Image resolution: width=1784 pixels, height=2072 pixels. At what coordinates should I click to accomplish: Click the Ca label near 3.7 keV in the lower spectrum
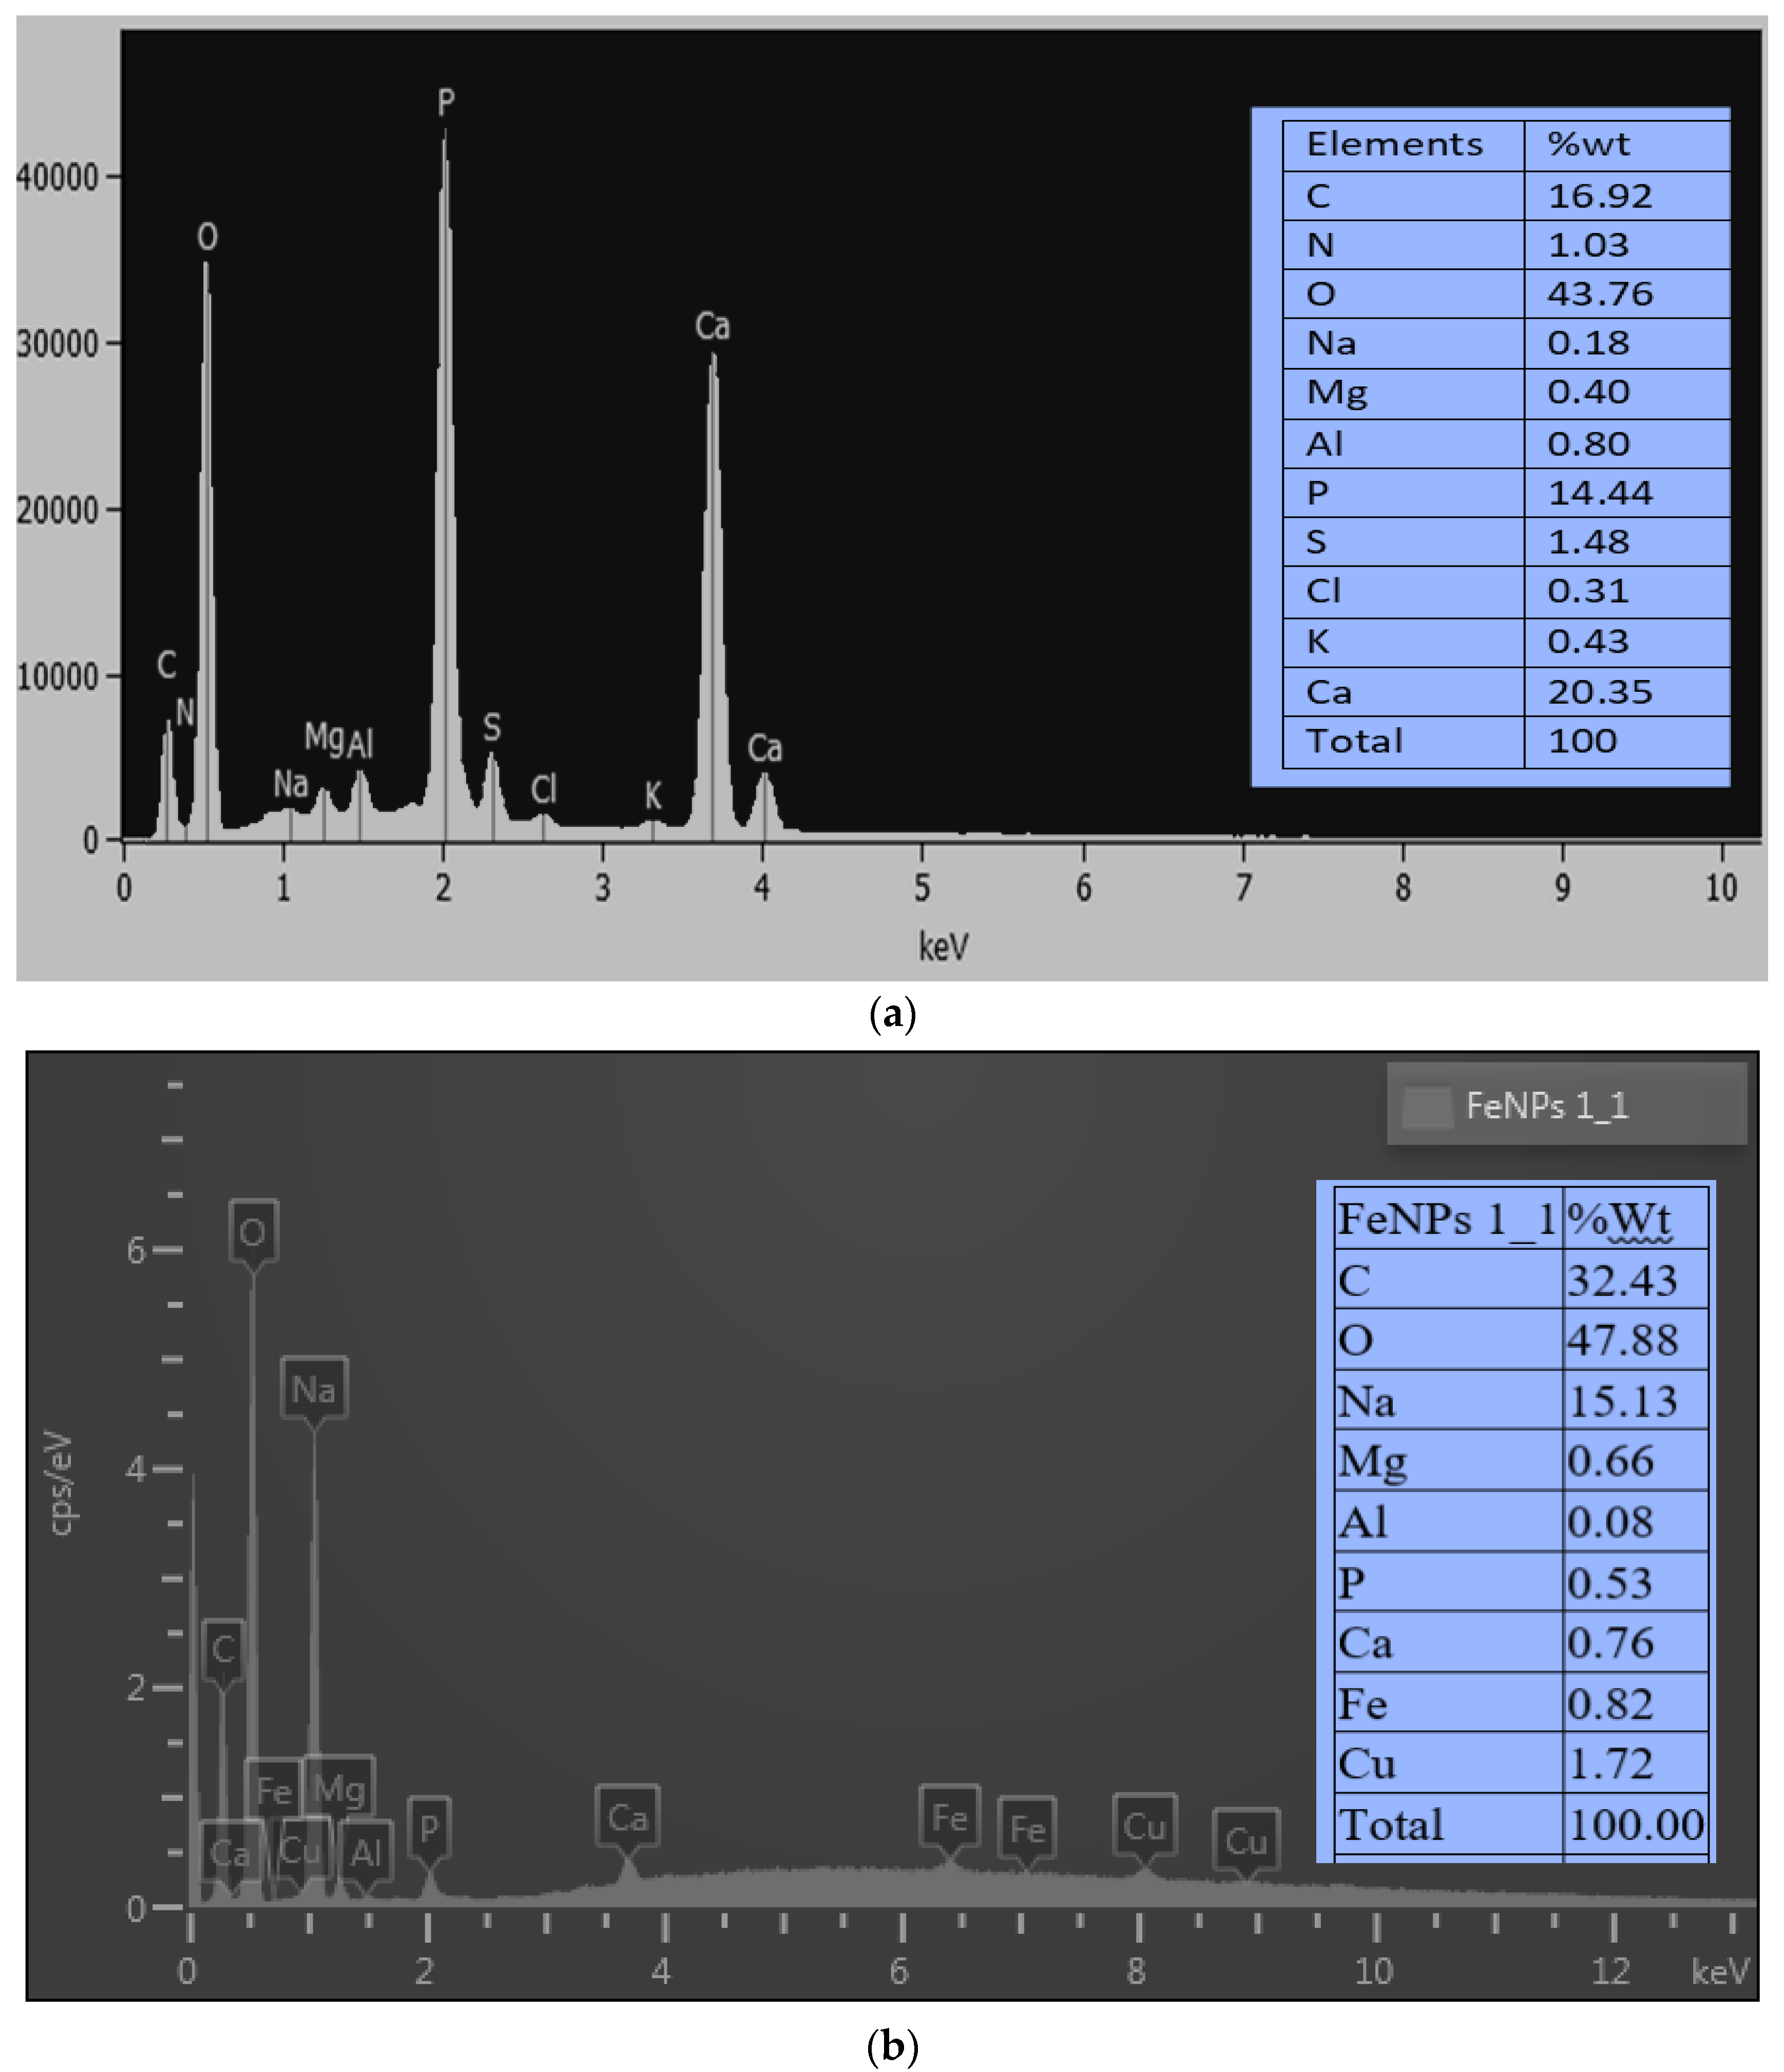pos(627,1817)
